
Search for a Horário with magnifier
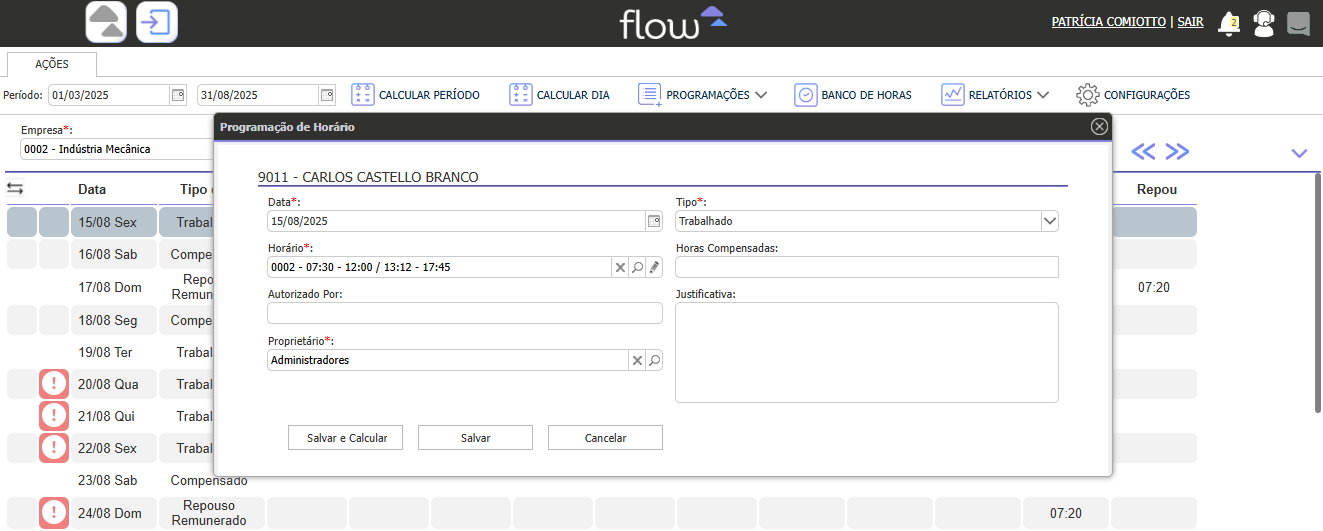637,267
